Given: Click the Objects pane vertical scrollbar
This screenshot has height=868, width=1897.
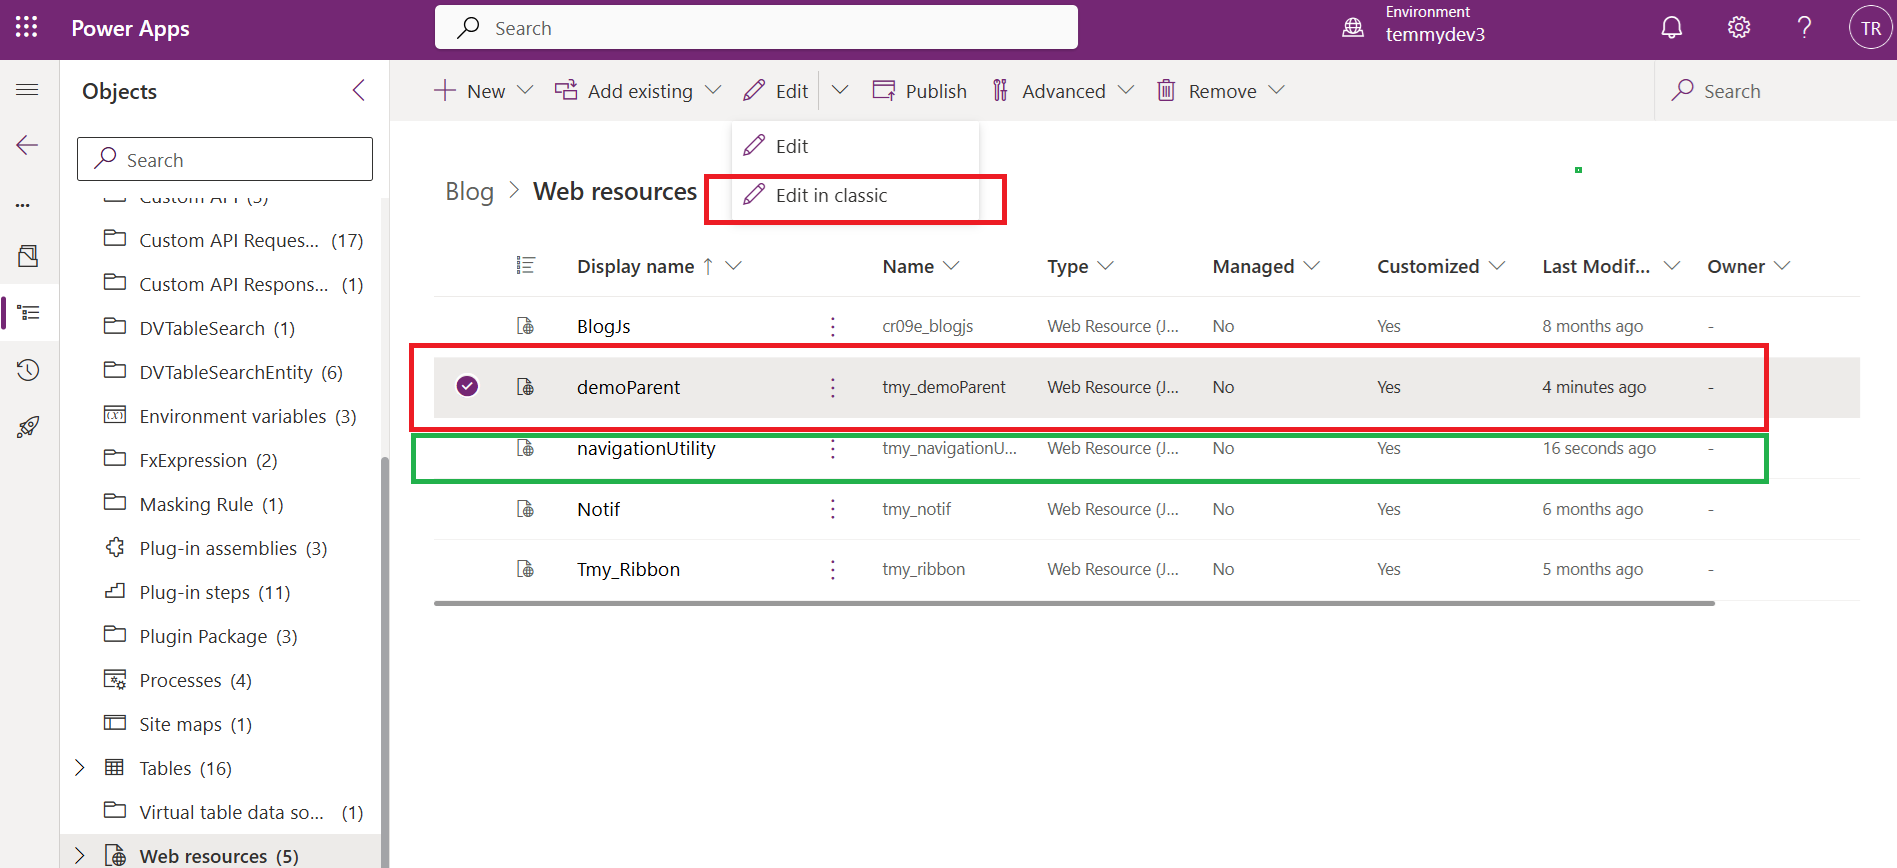Looking at the screenshot, I should (384, 660).
